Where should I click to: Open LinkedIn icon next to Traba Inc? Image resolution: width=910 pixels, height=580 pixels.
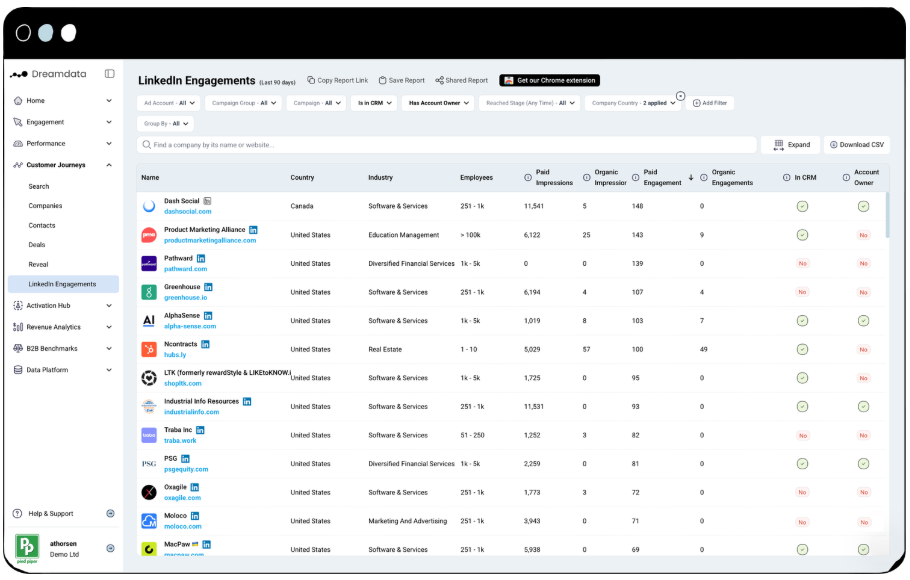point(200,430)
